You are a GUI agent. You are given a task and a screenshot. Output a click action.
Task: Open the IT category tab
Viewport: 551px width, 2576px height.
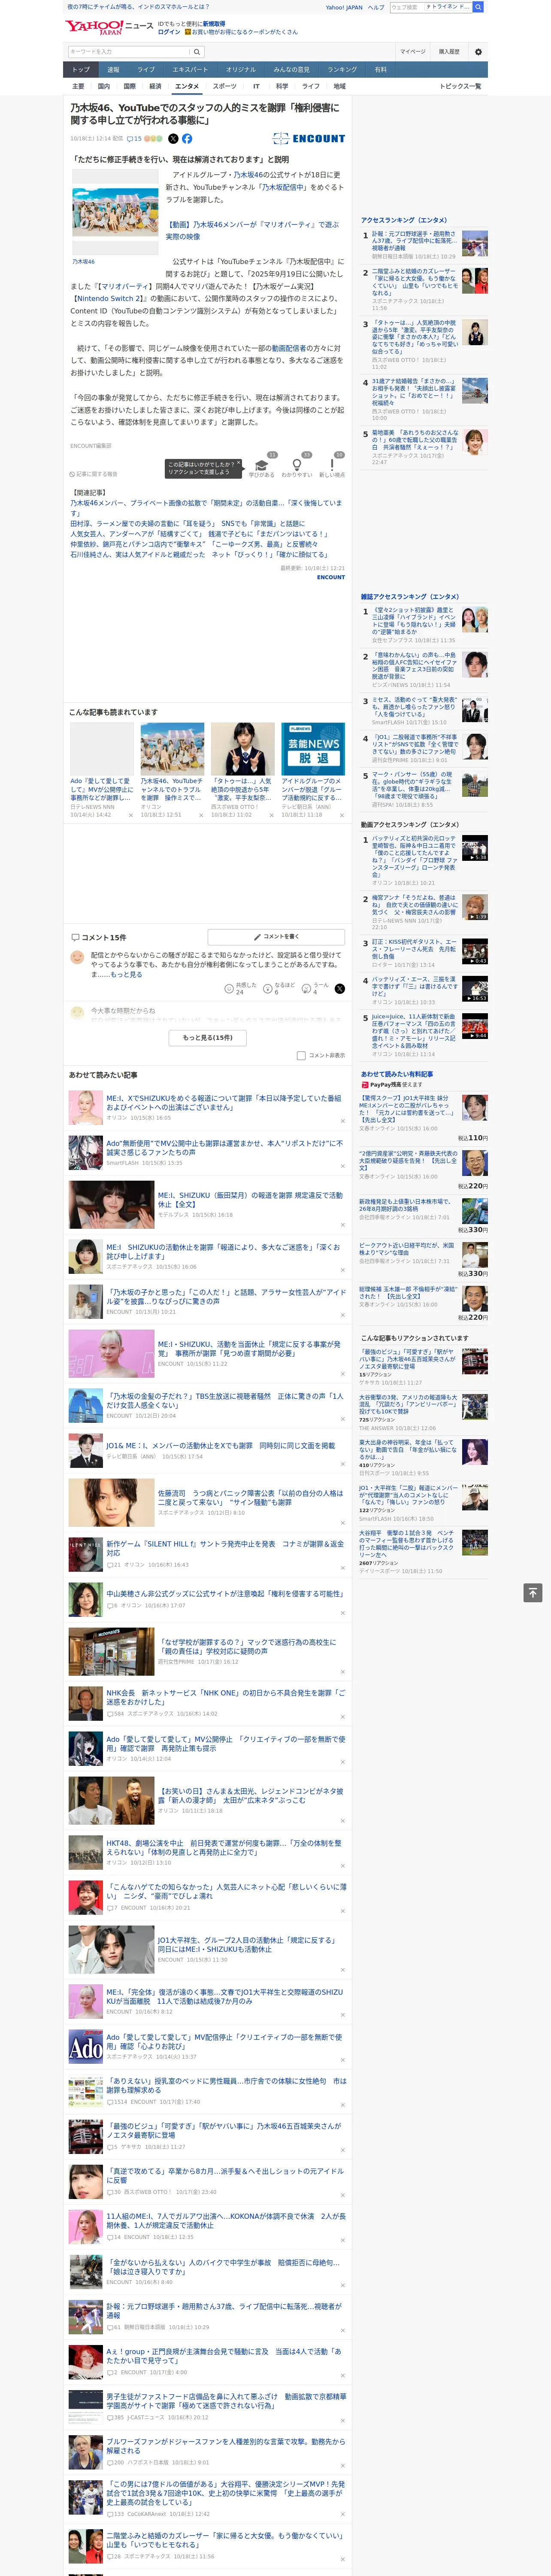click(256, 86)
